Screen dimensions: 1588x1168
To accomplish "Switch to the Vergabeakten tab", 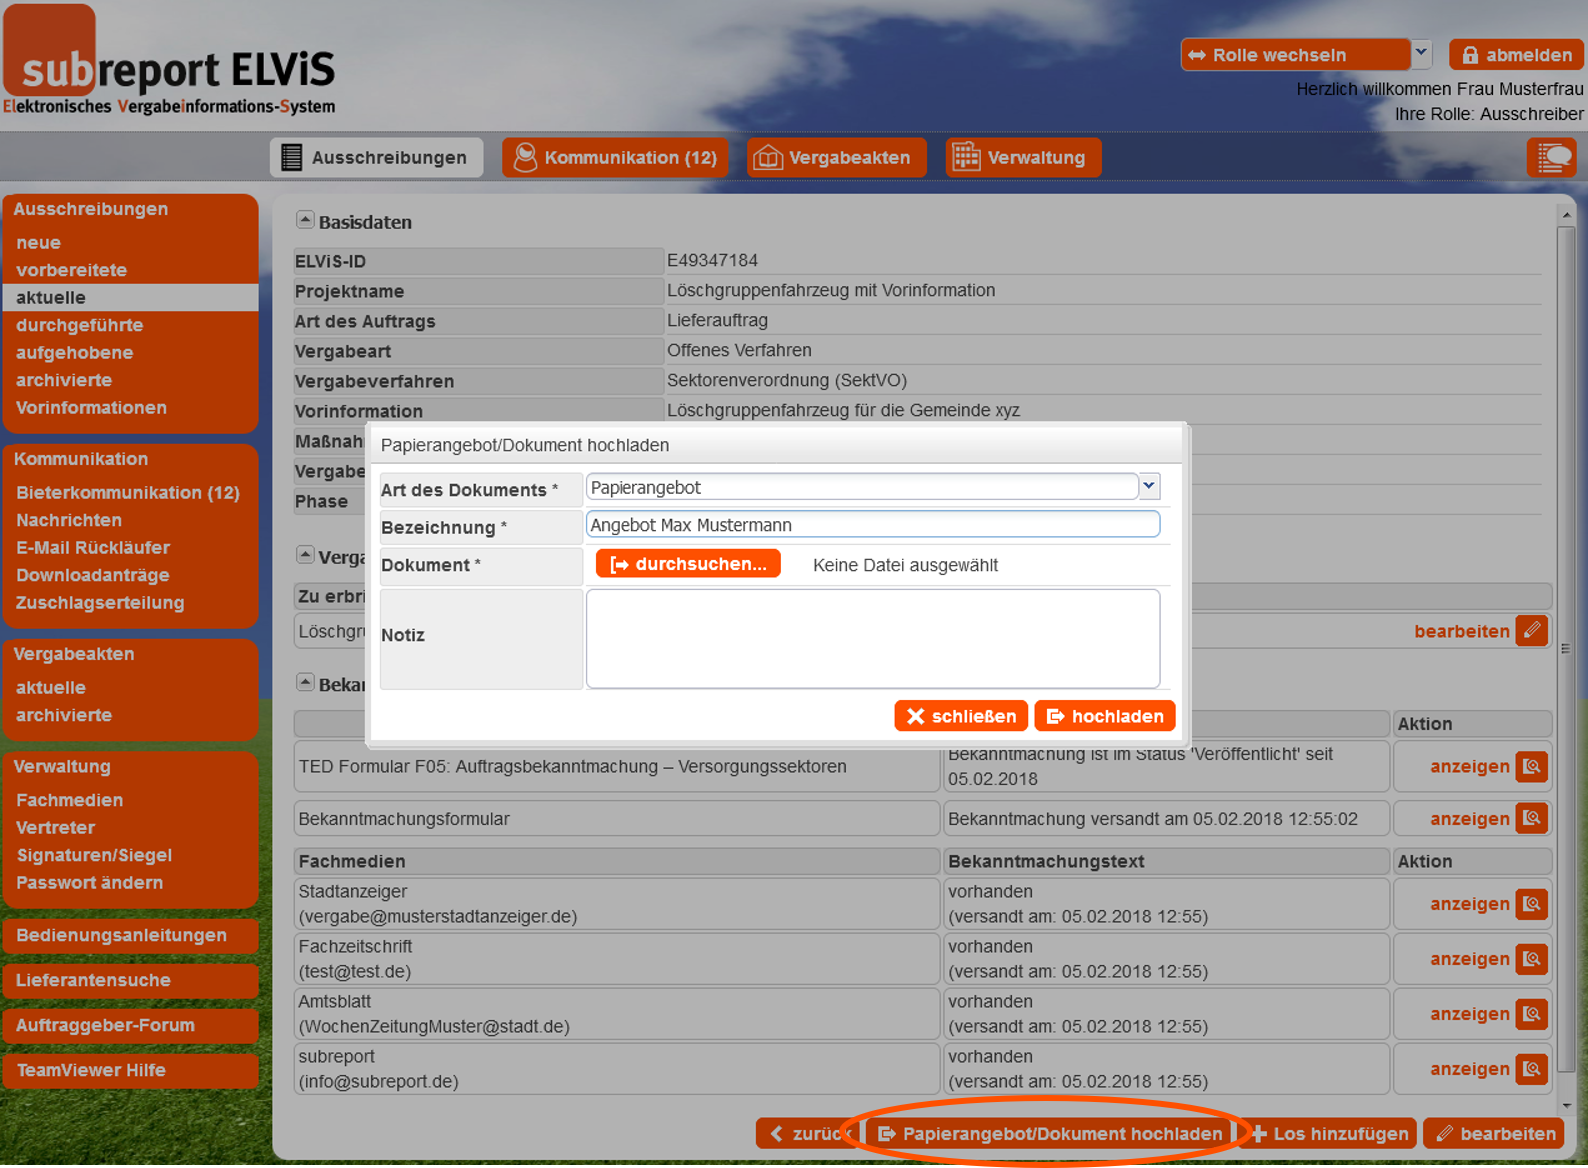I will point(836,158).
